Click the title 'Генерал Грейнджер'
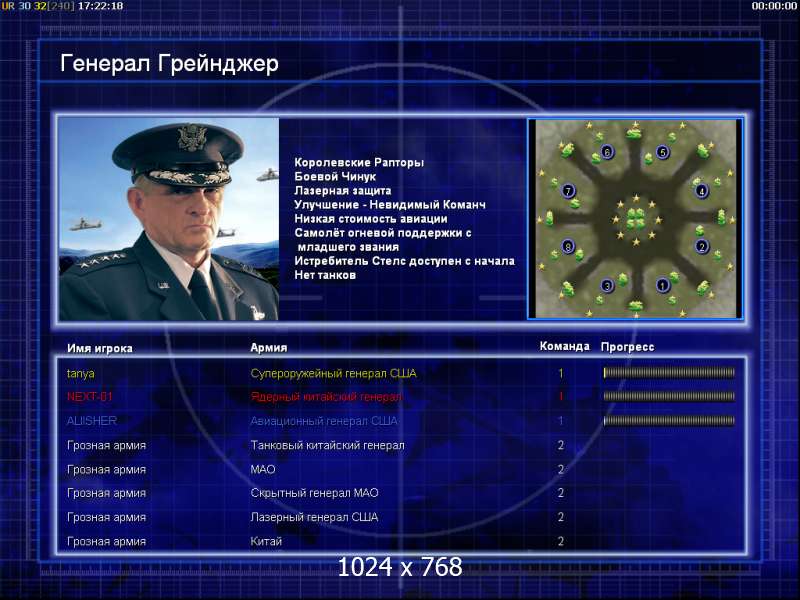The width and height of the screenshot is (800, 600). coord(169,64)
